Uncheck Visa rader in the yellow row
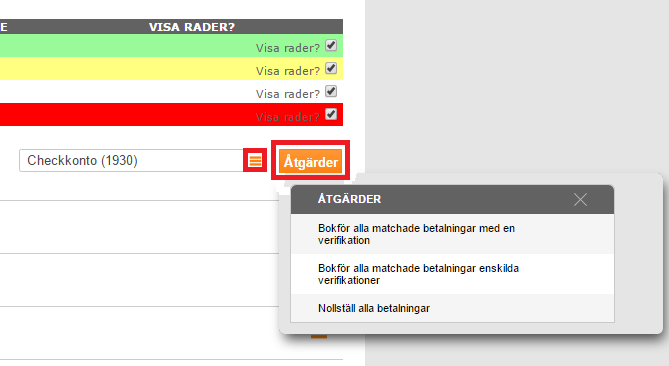This screenshot has height=366, width=669. (331, 68)
